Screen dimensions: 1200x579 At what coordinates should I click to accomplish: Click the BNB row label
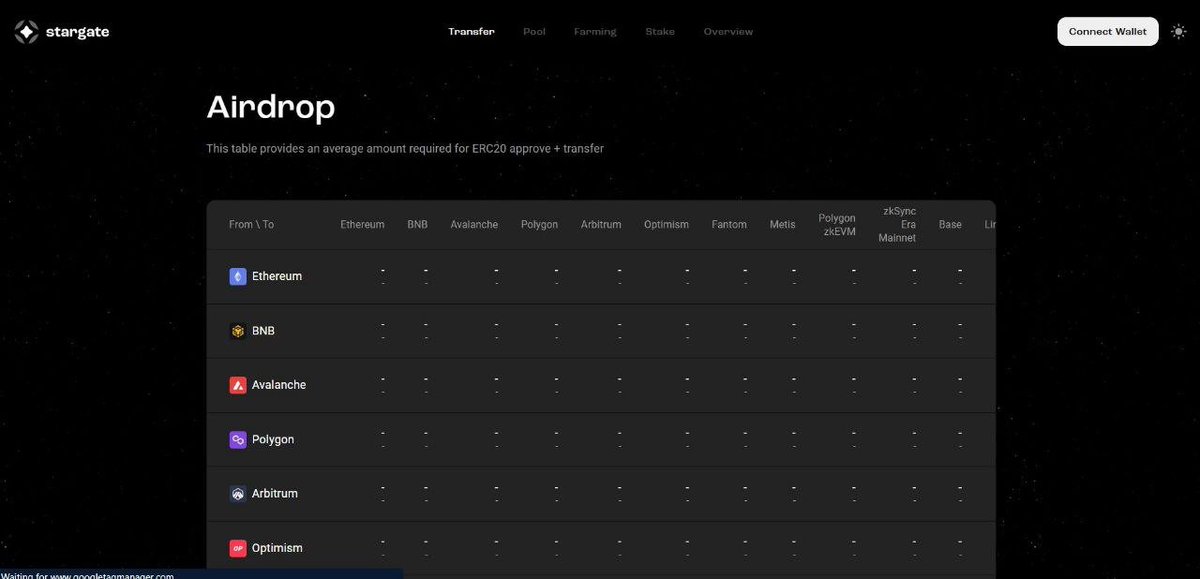coord(263,331)
